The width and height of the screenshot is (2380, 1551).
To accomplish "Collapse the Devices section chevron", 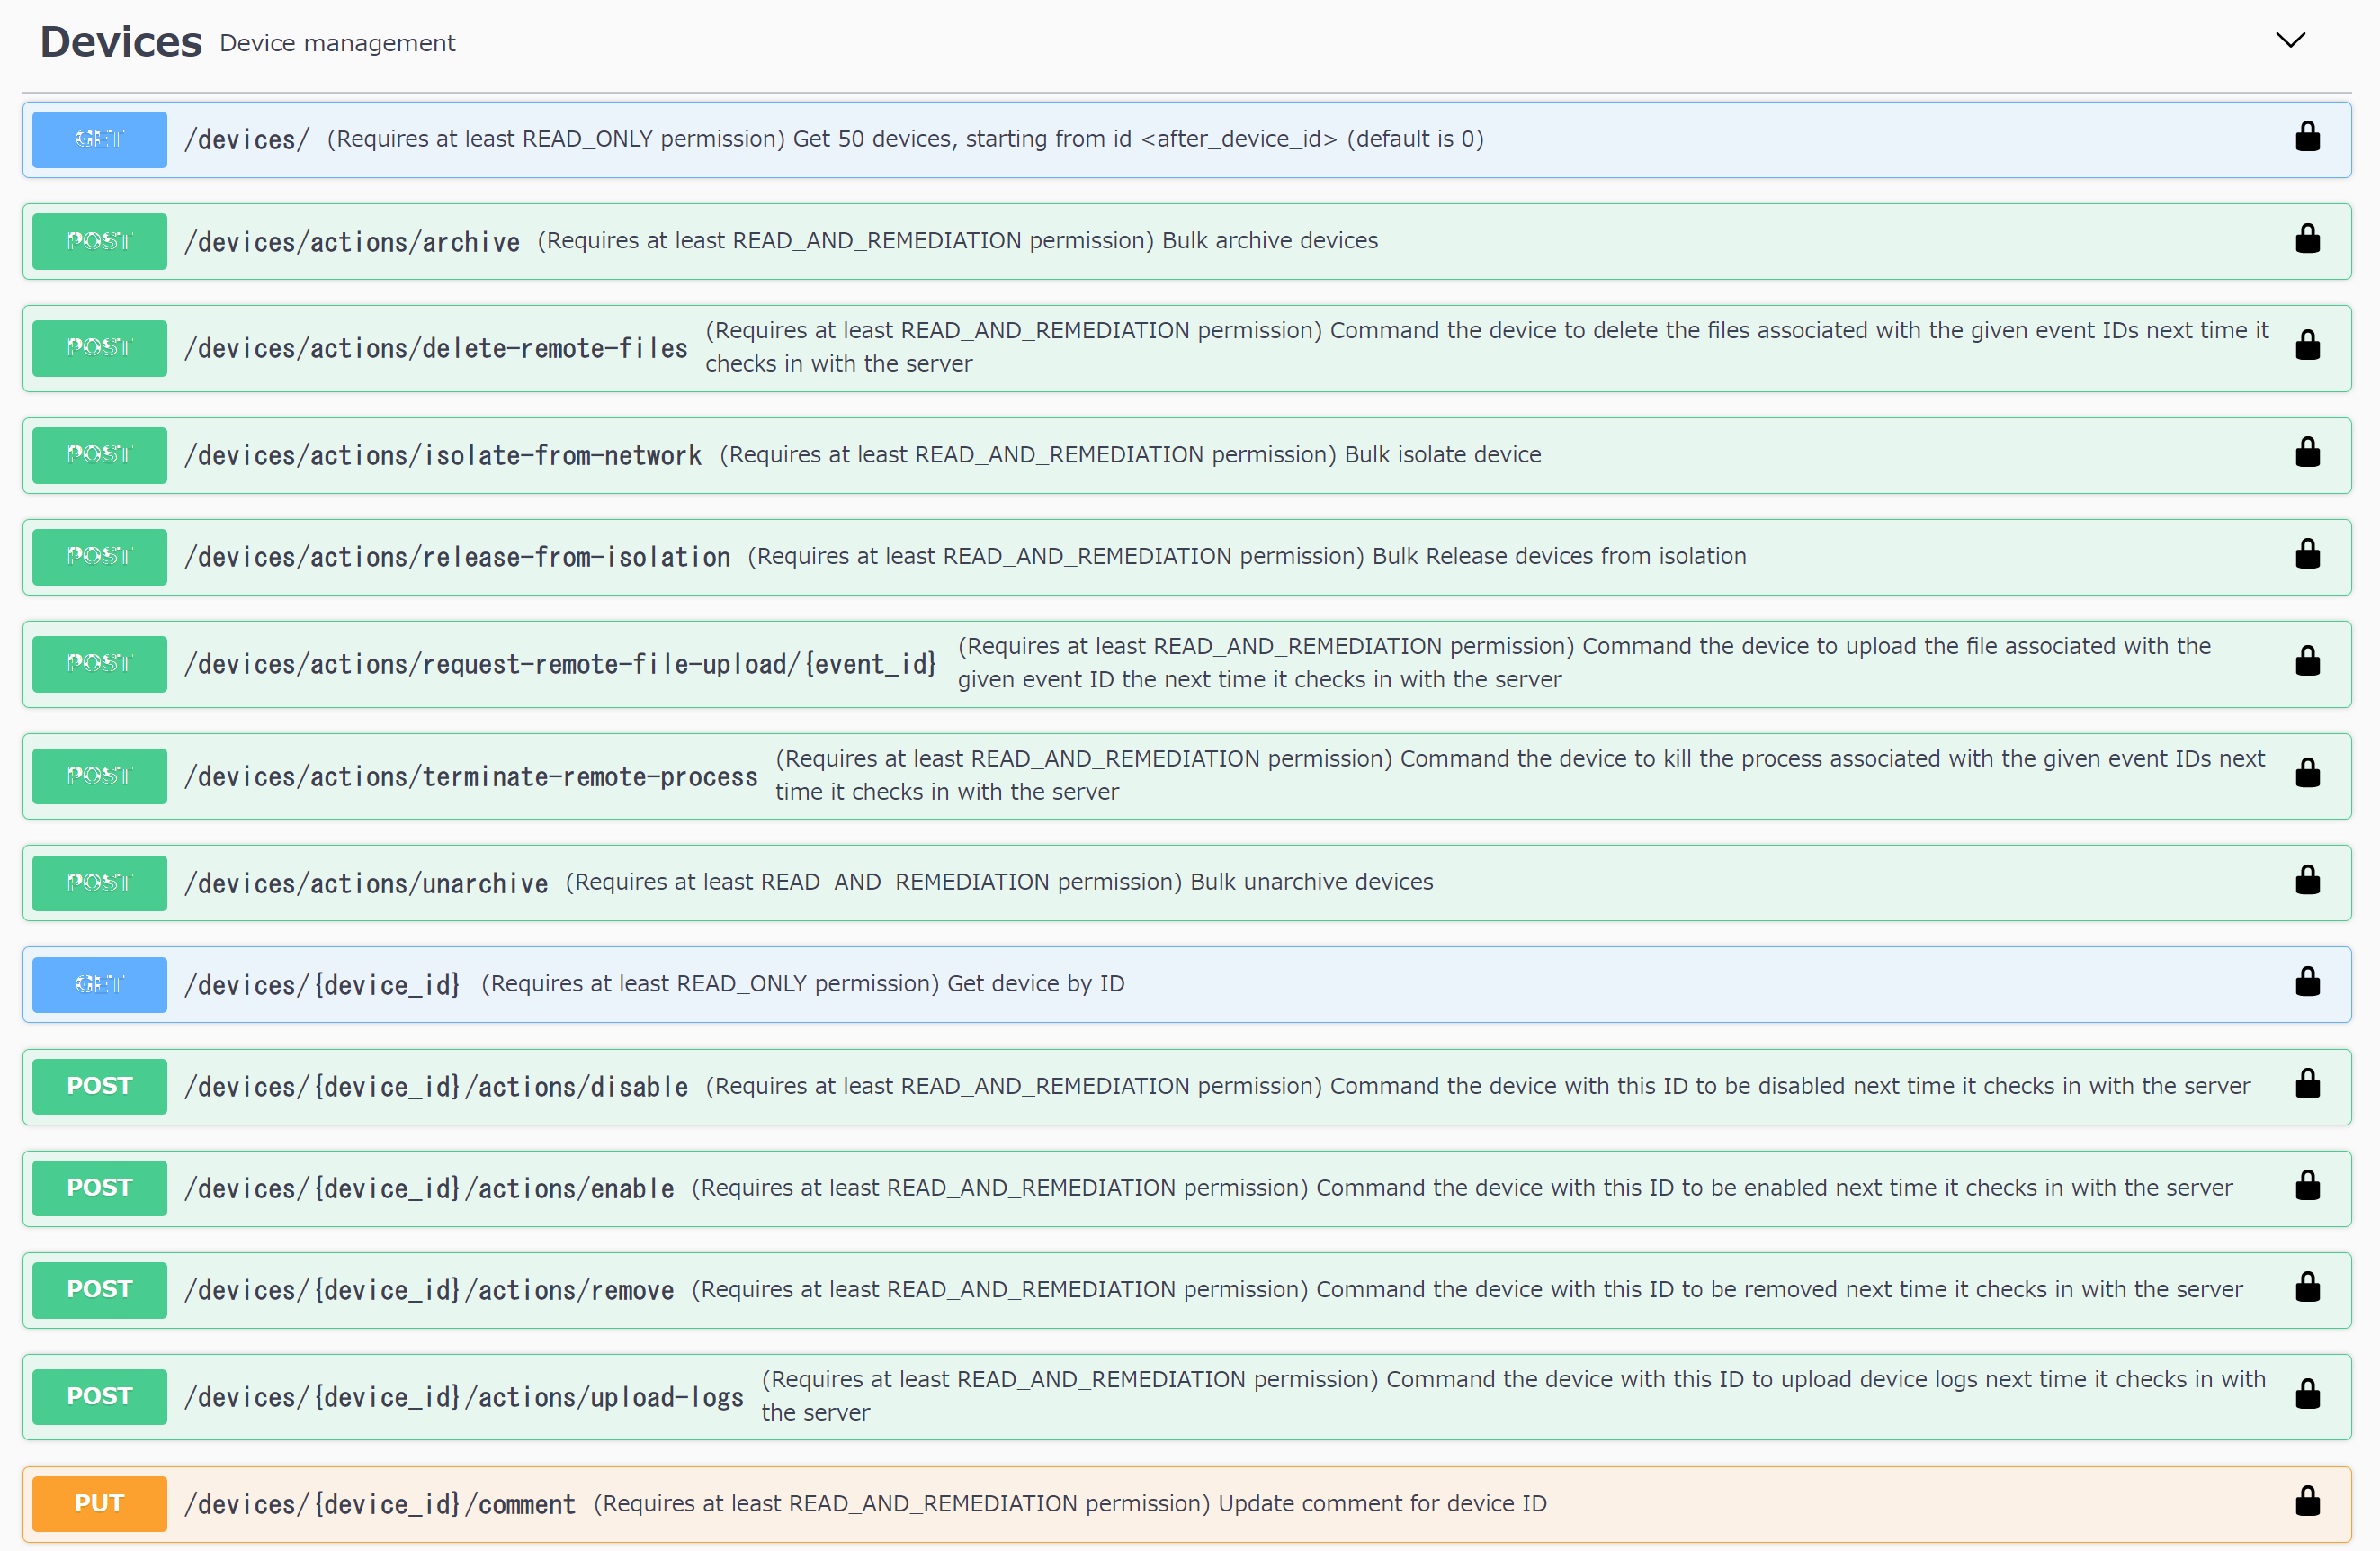I will click(x=2289, y=41).
